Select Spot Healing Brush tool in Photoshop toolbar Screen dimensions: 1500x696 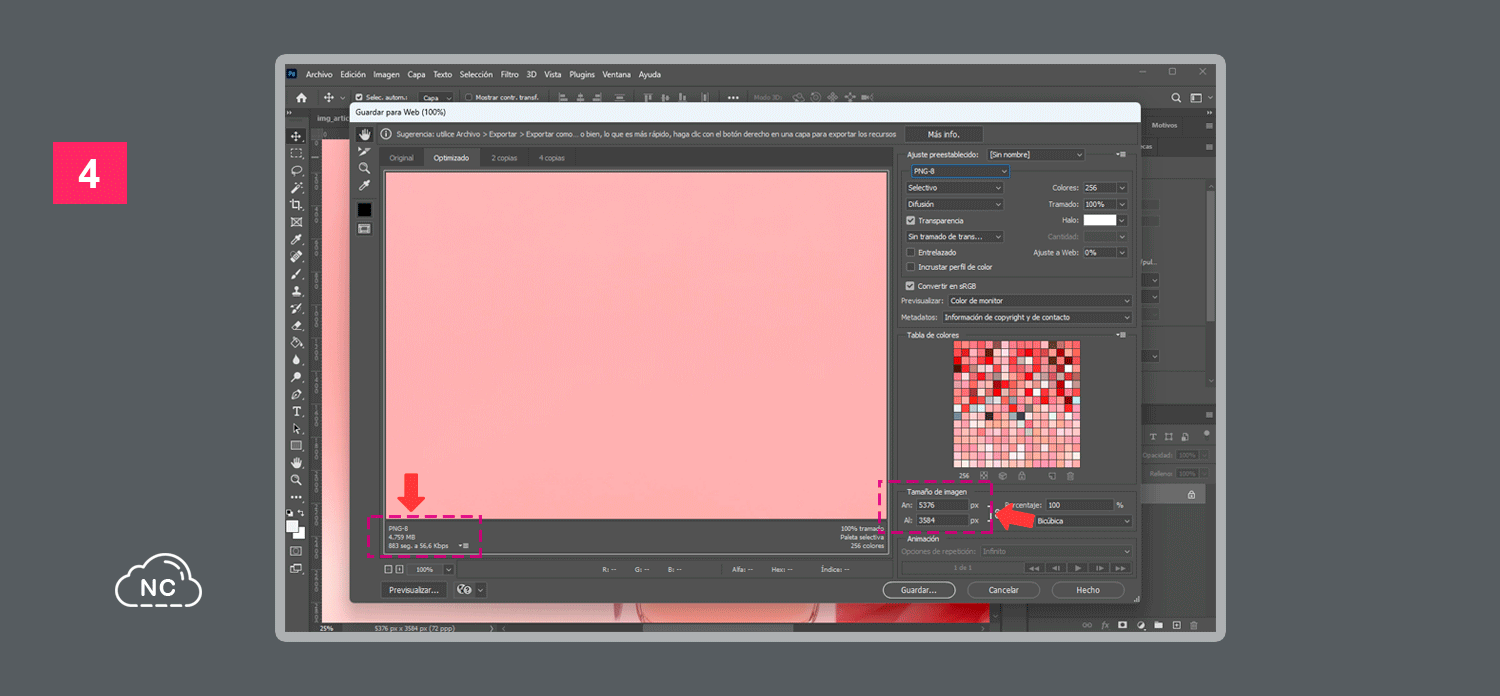point(296,256)
